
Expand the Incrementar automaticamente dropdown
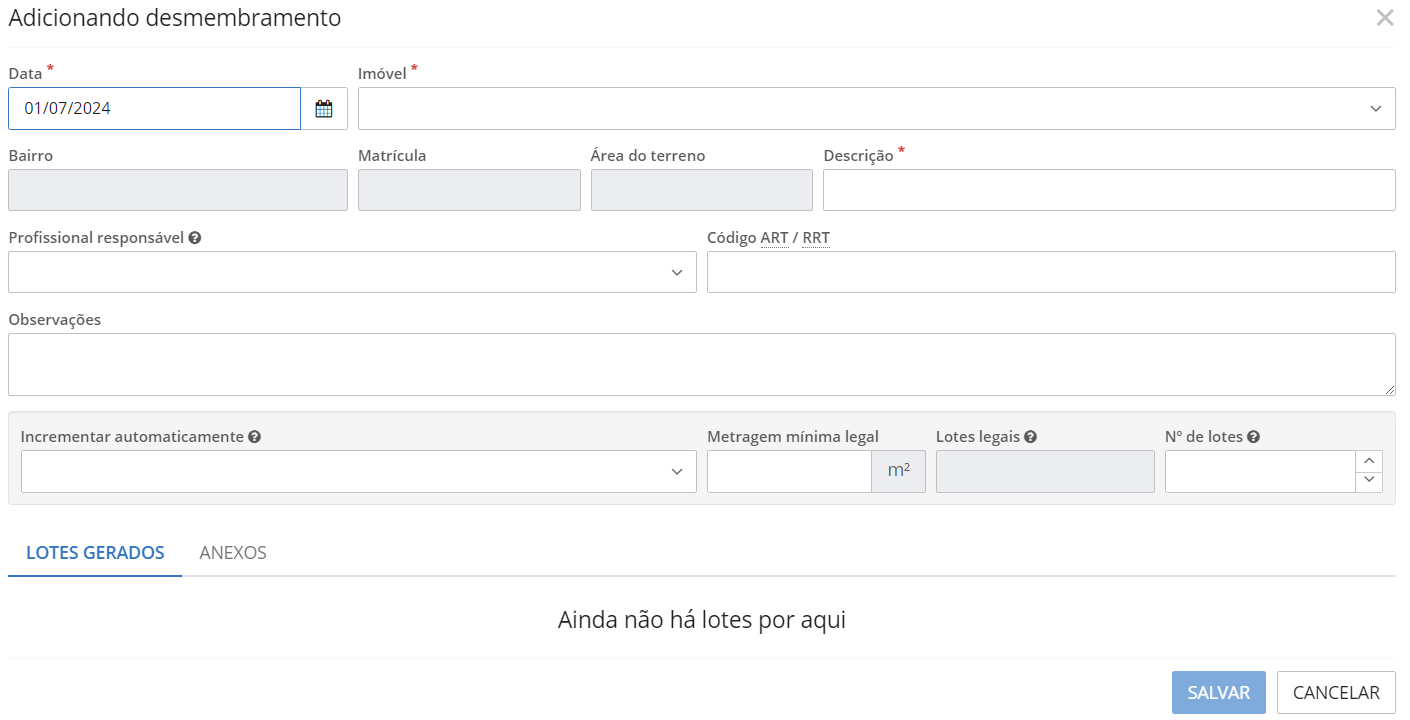(x=358, y=472)
